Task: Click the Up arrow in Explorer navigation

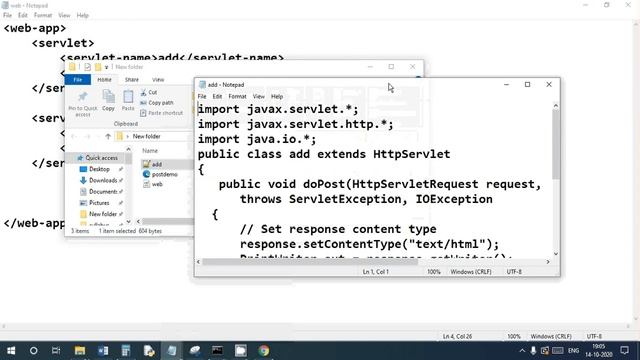Action: [x=108, y=136]
